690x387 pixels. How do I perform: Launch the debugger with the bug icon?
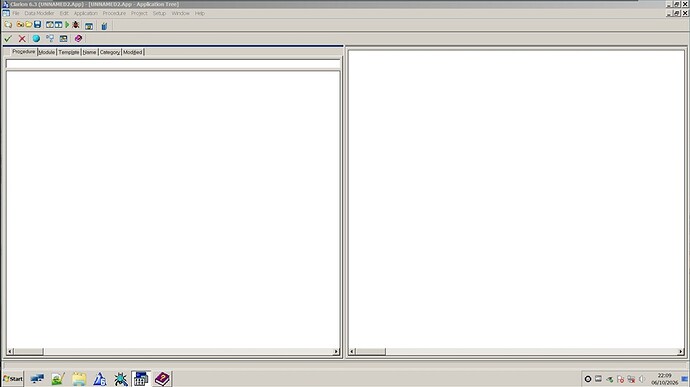[76, 25]
